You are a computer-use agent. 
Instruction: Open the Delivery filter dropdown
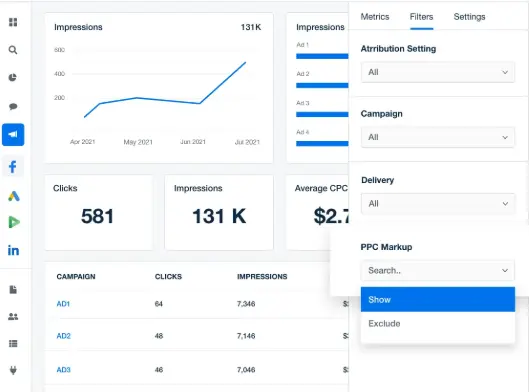point(438,204)
